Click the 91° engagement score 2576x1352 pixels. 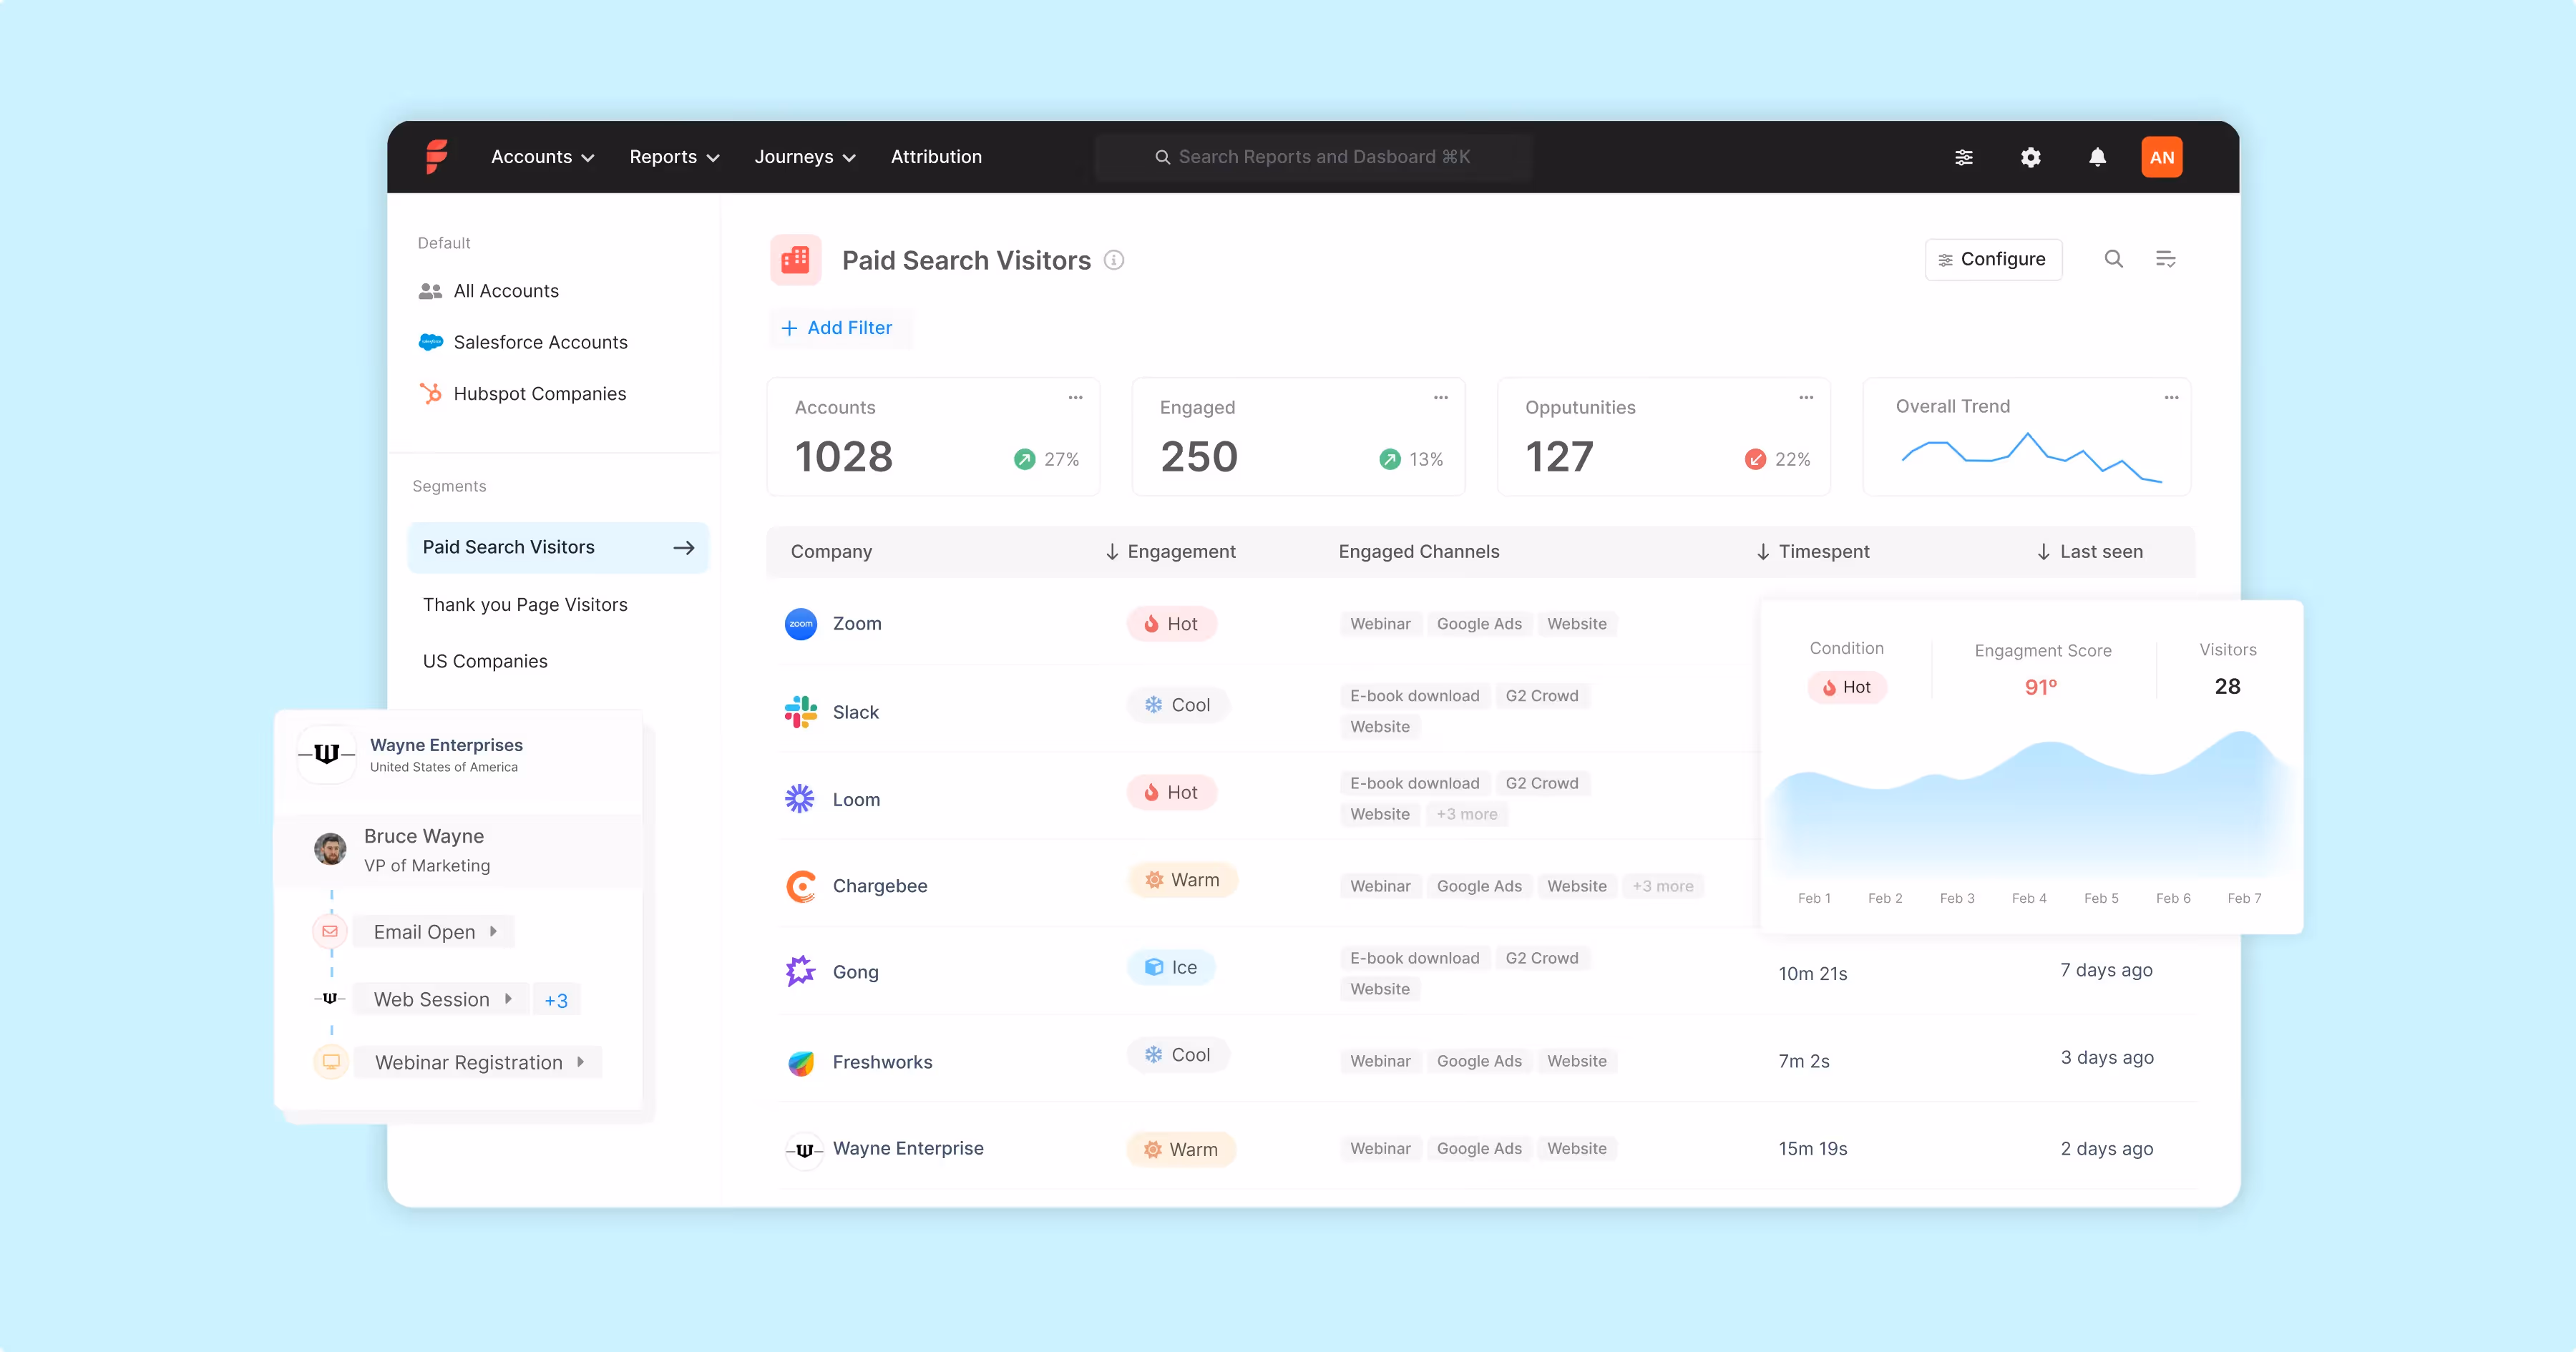click(x=2041, y=687)
